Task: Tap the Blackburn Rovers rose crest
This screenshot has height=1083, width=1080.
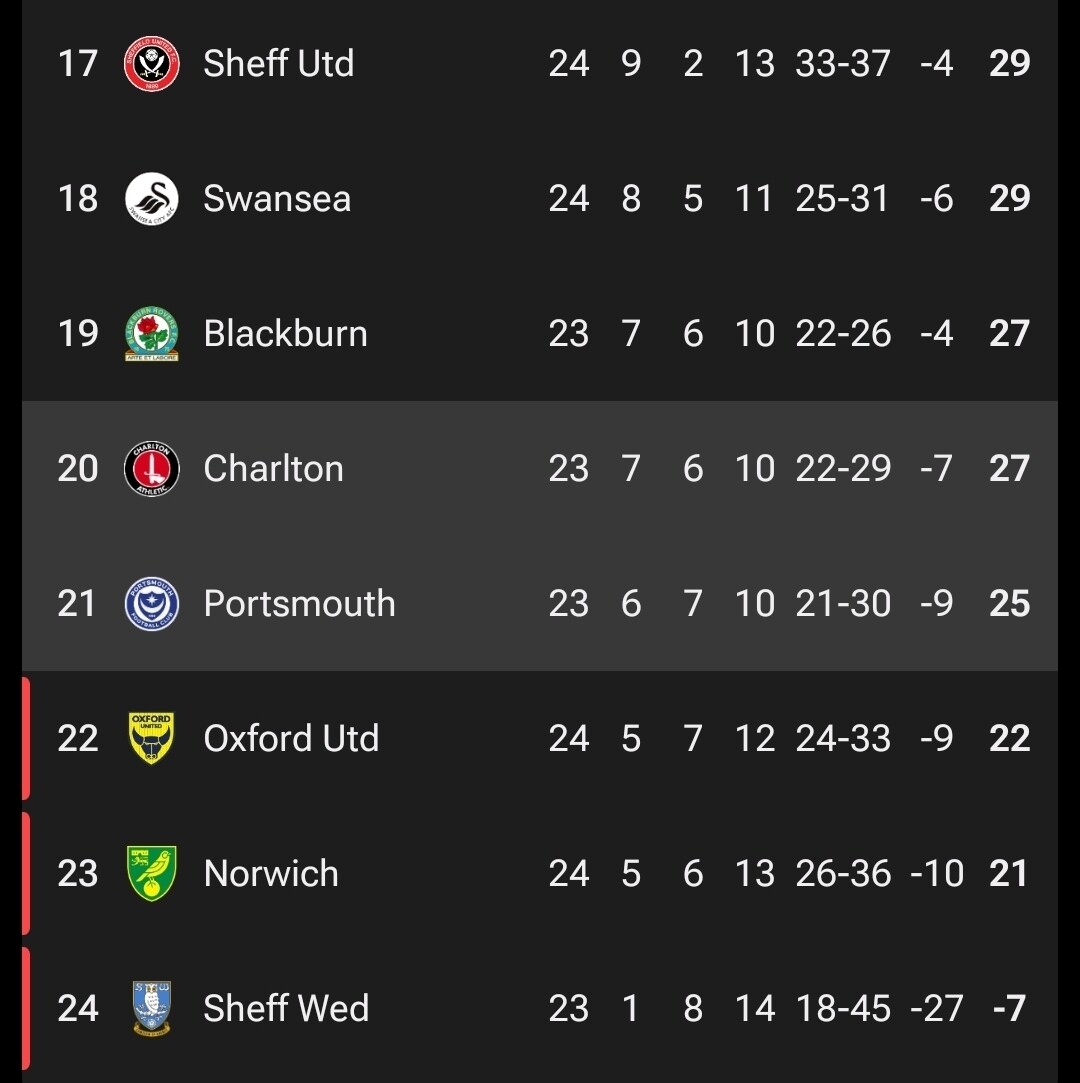Action: 152,334
